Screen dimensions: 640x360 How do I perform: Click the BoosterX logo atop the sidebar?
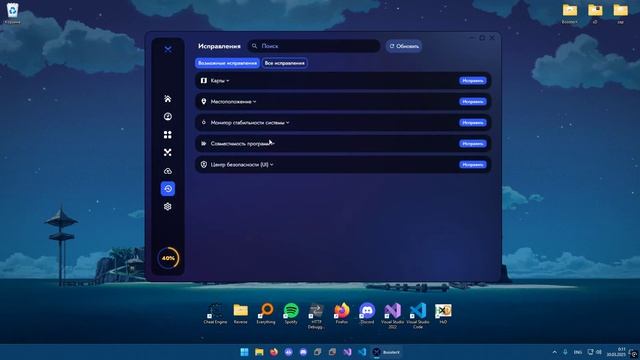[x=168, y=49]
